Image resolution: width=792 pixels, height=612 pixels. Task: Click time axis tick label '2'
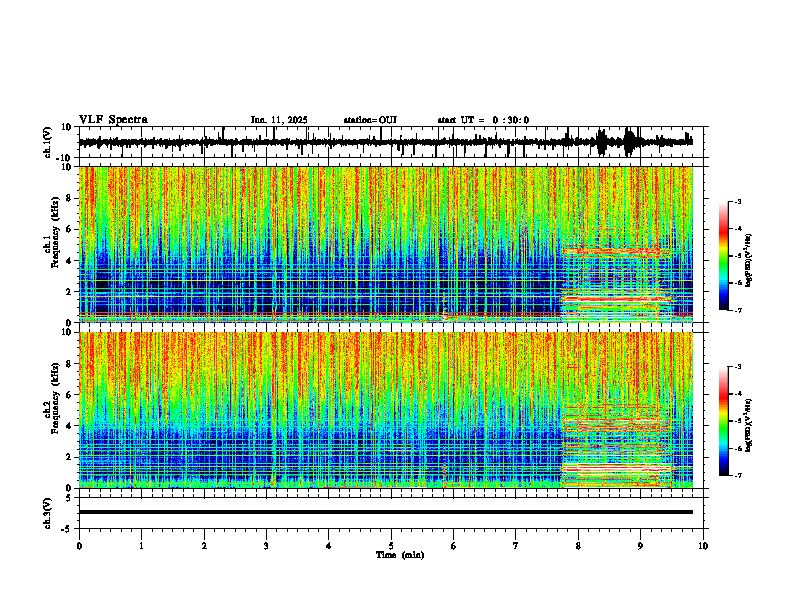[x=204, y=546]
